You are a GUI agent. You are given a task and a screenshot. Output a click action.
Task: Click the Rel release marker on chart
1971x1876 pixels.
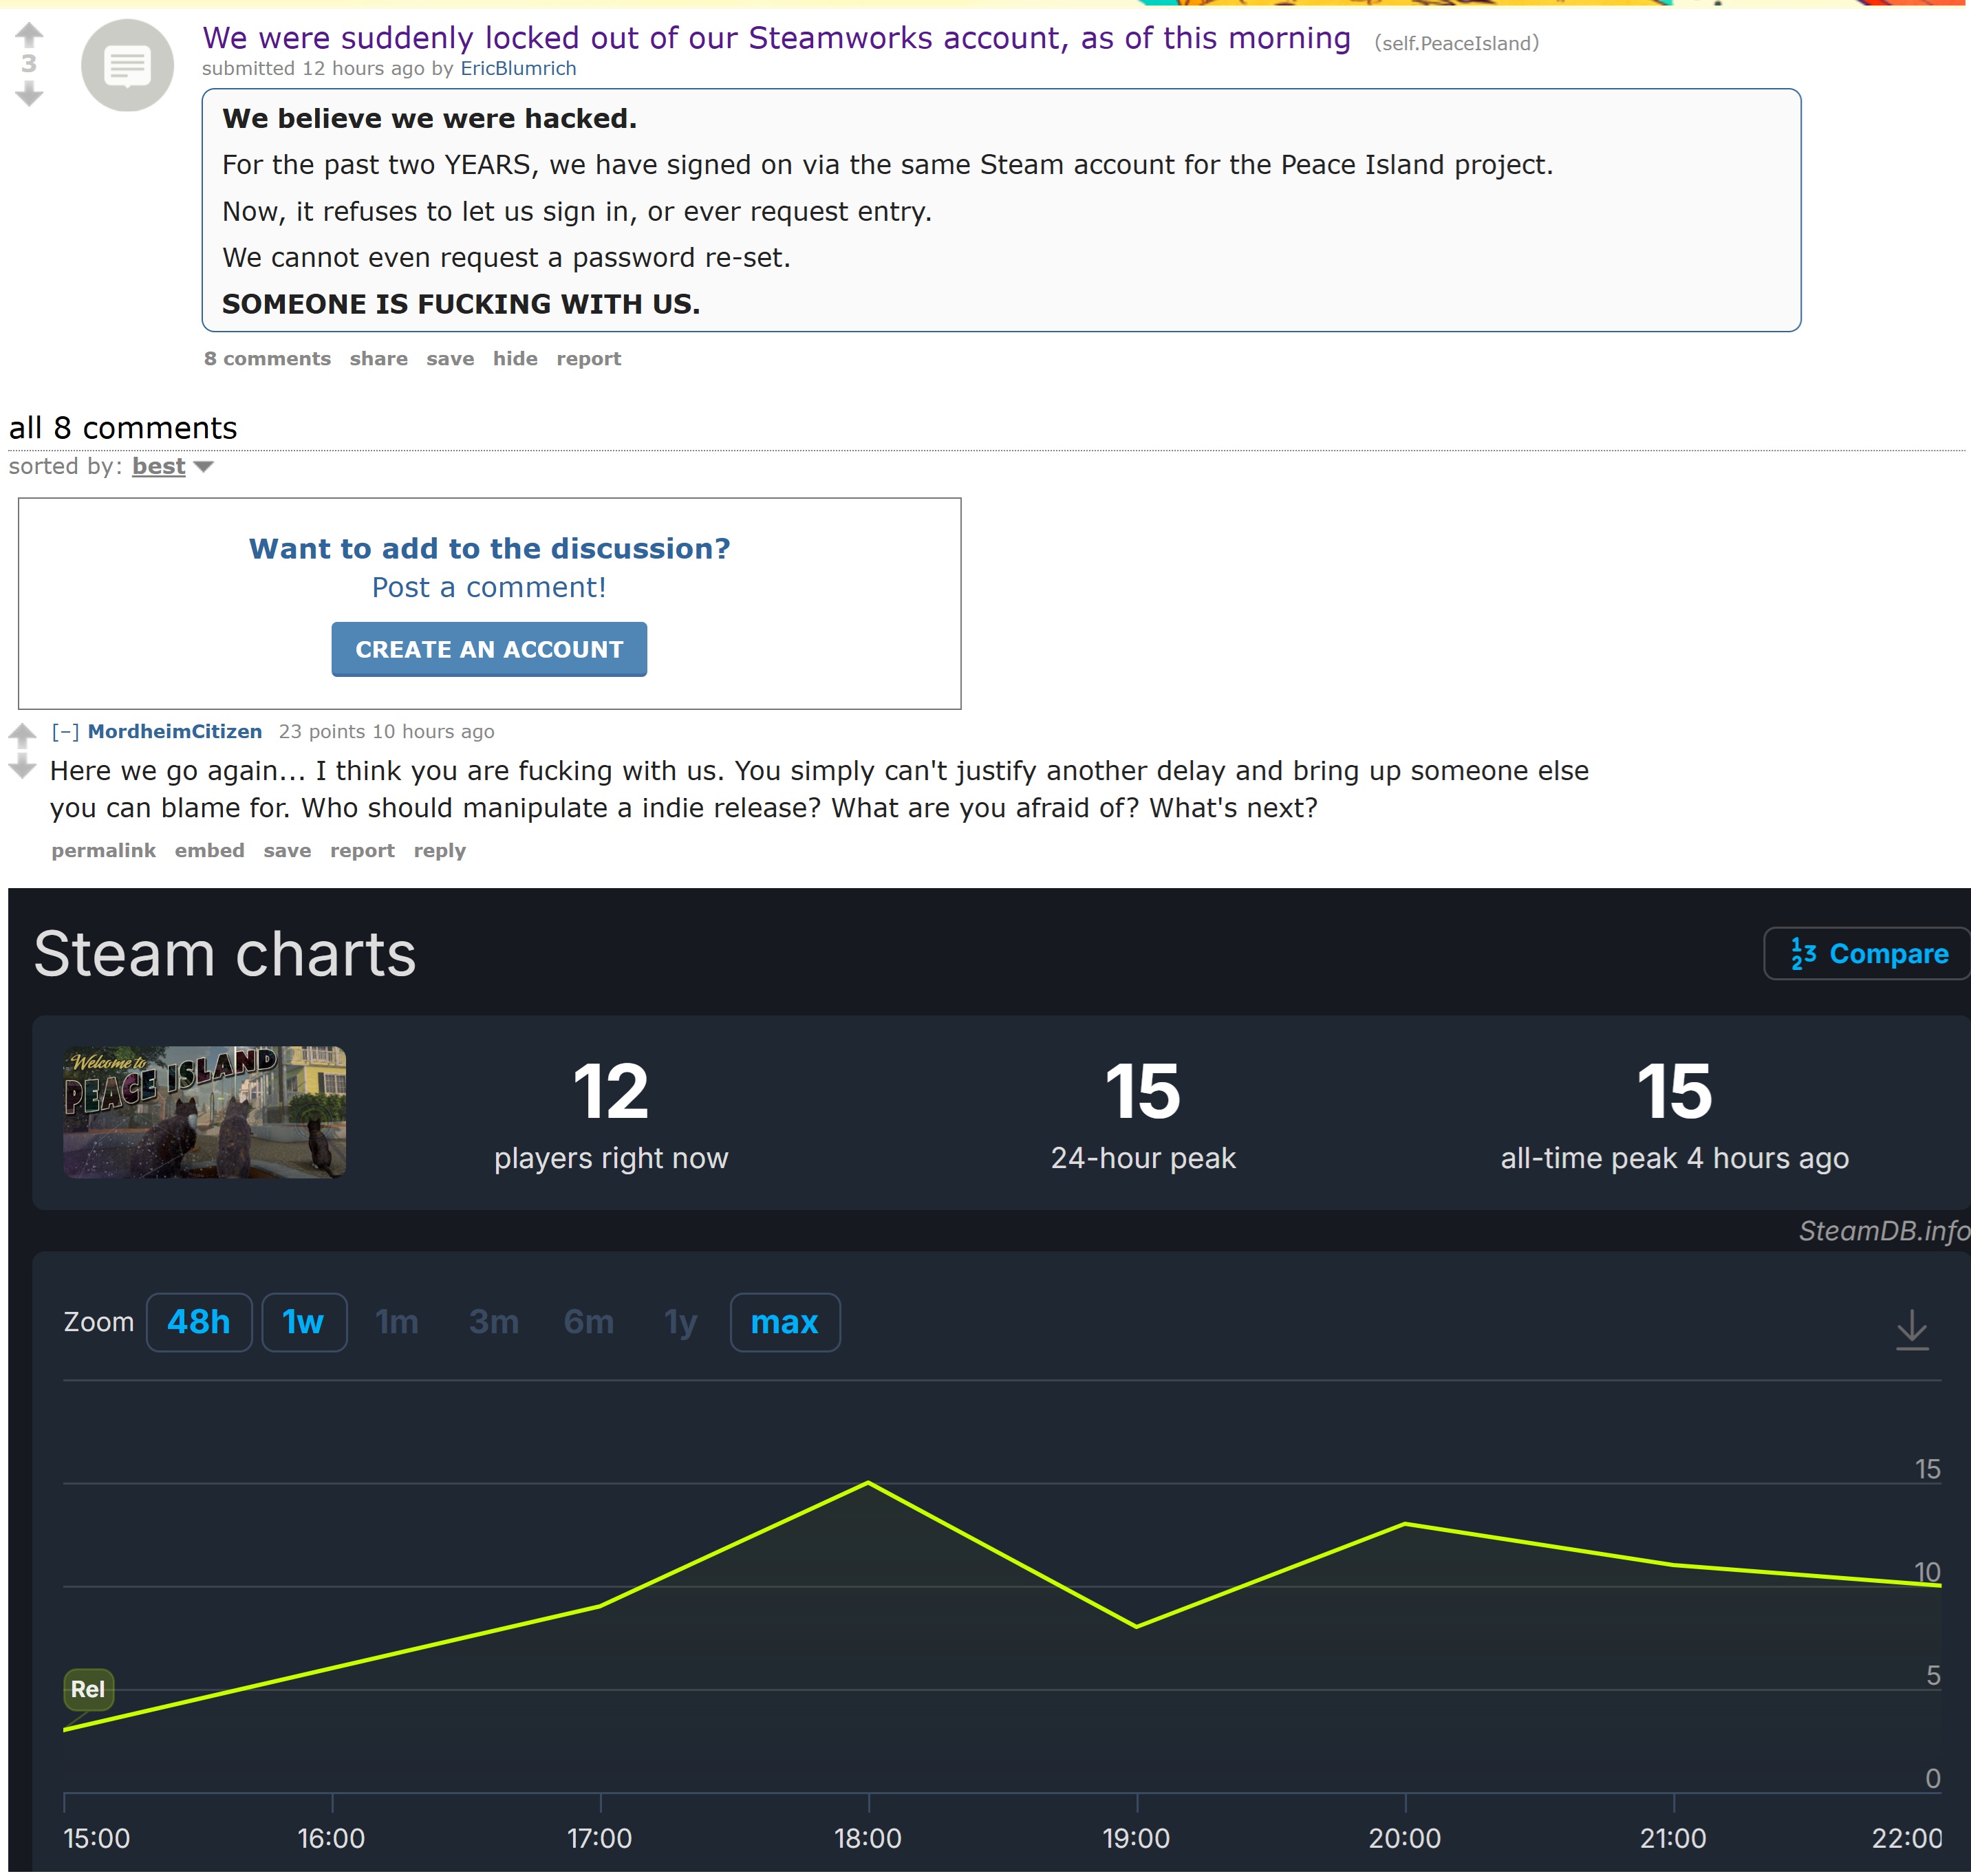coord(88,1689)
